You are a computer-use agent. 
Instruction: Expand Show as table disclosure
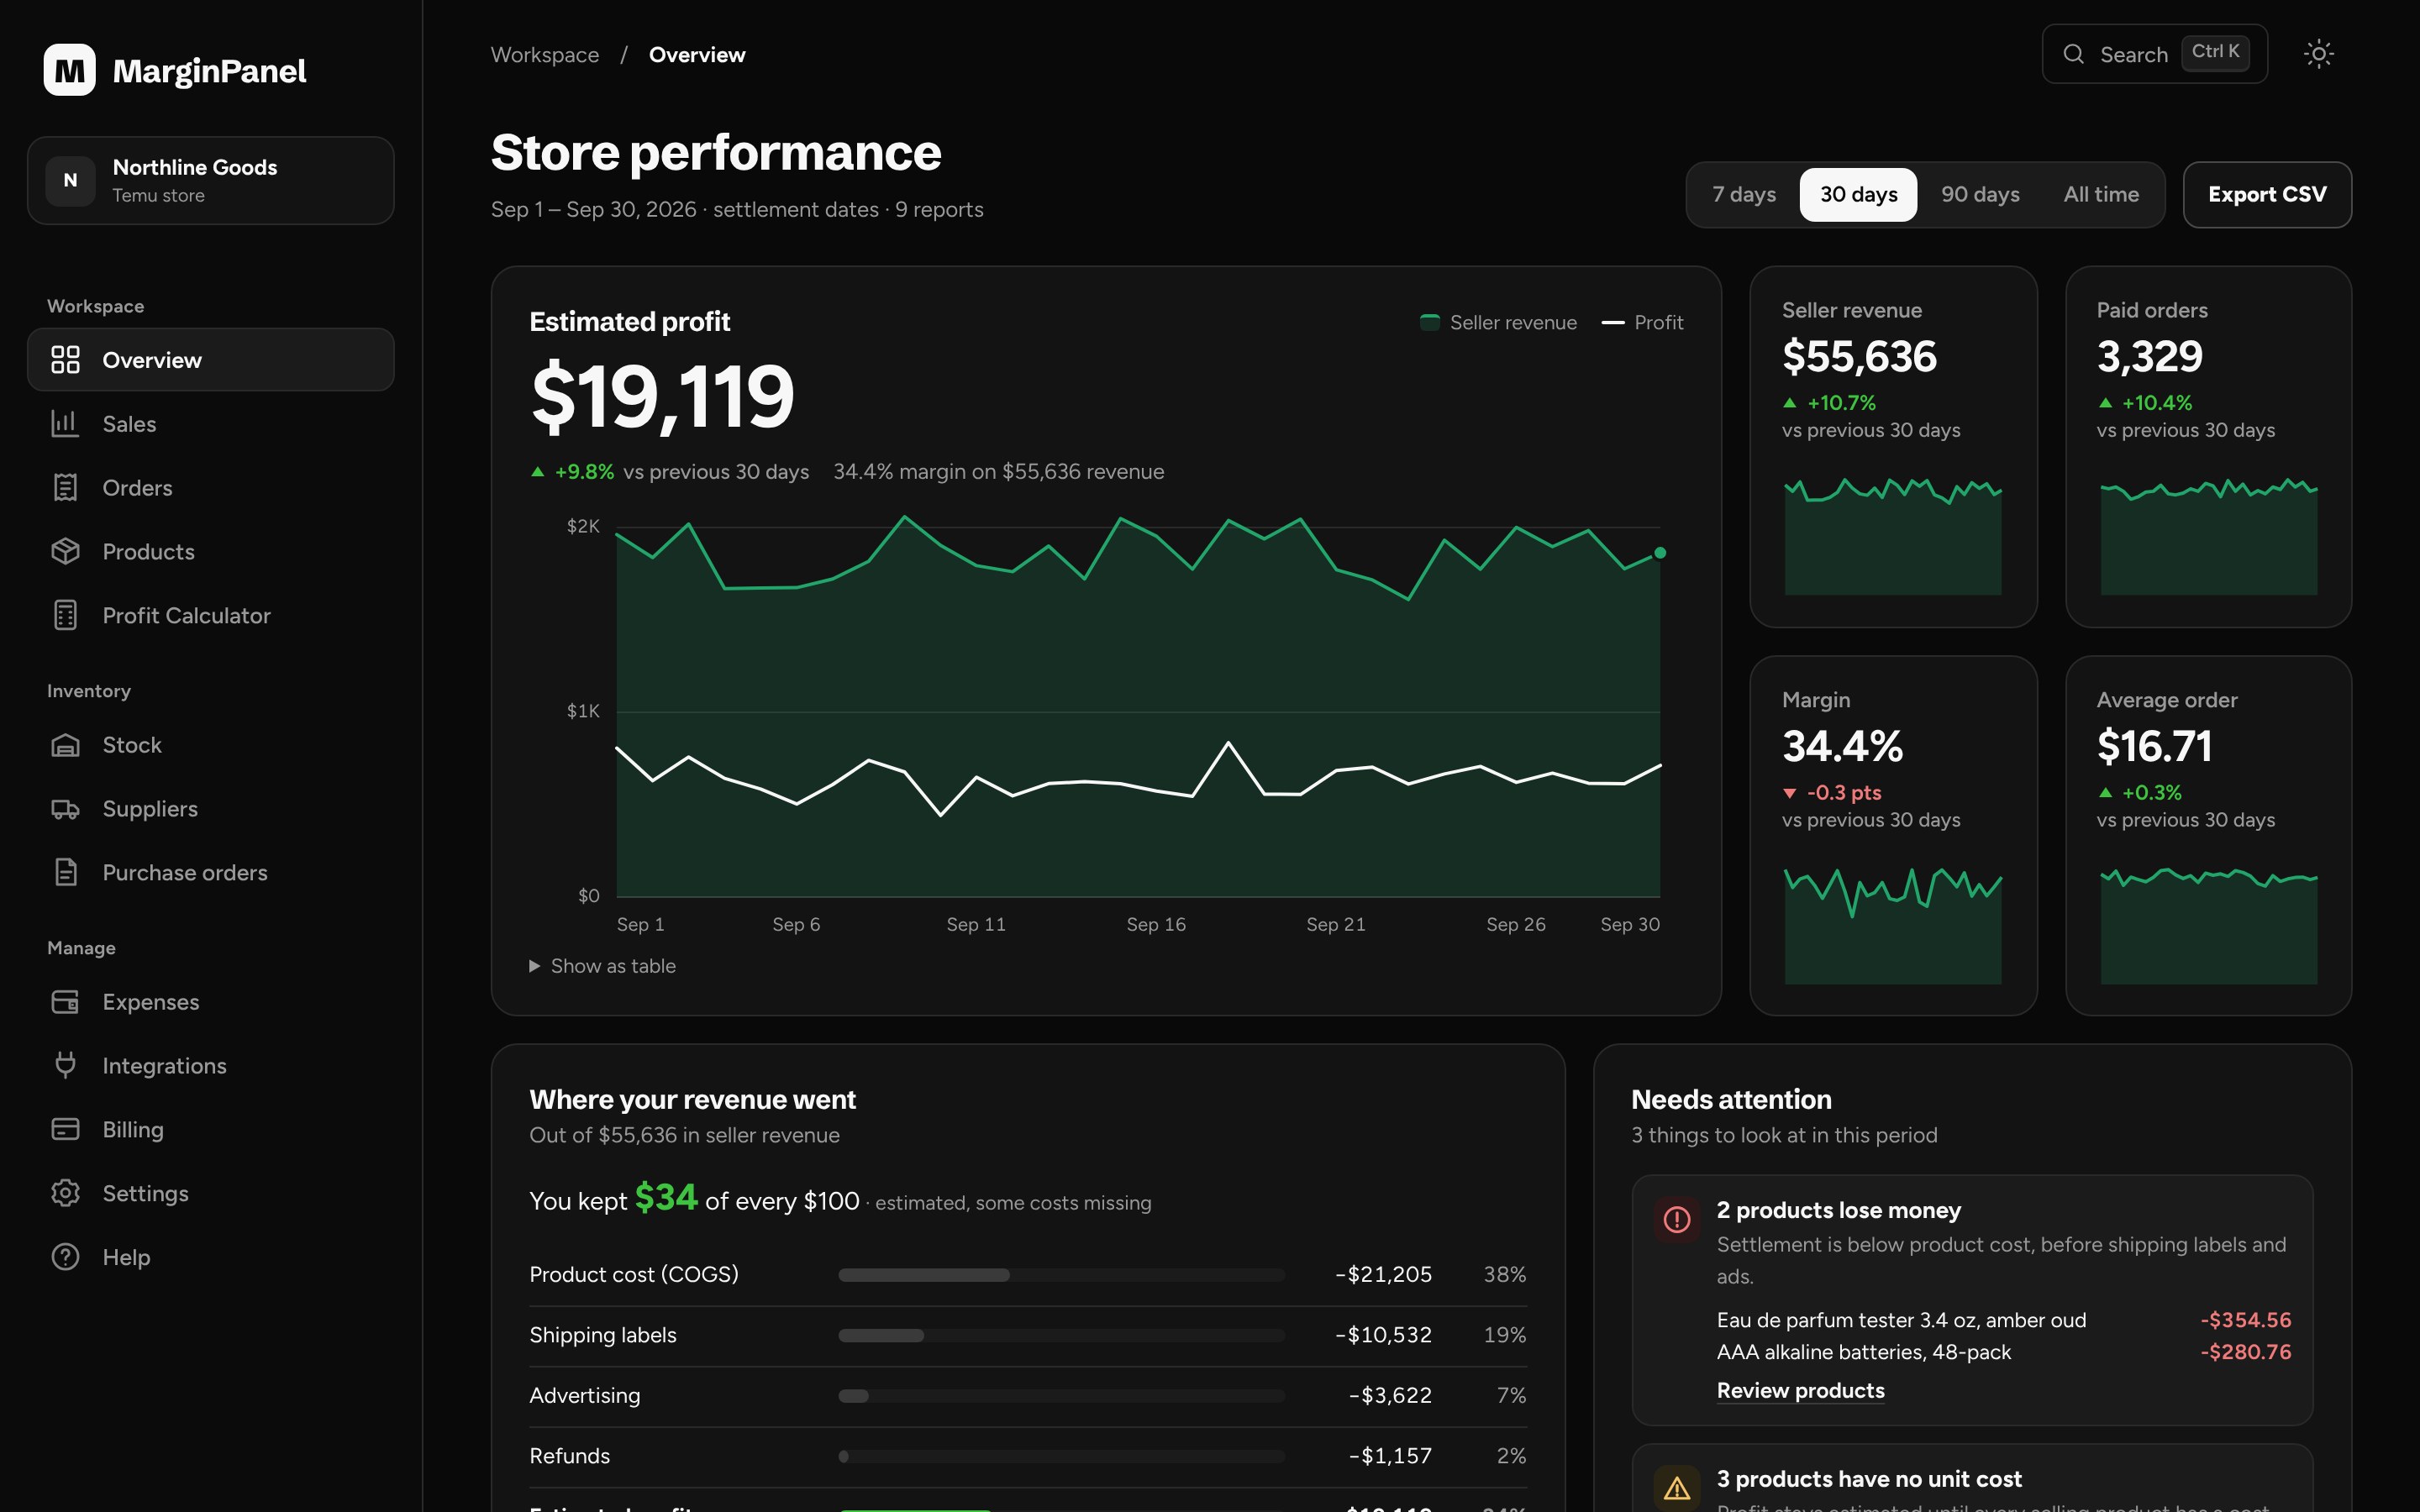pos(602,966)
